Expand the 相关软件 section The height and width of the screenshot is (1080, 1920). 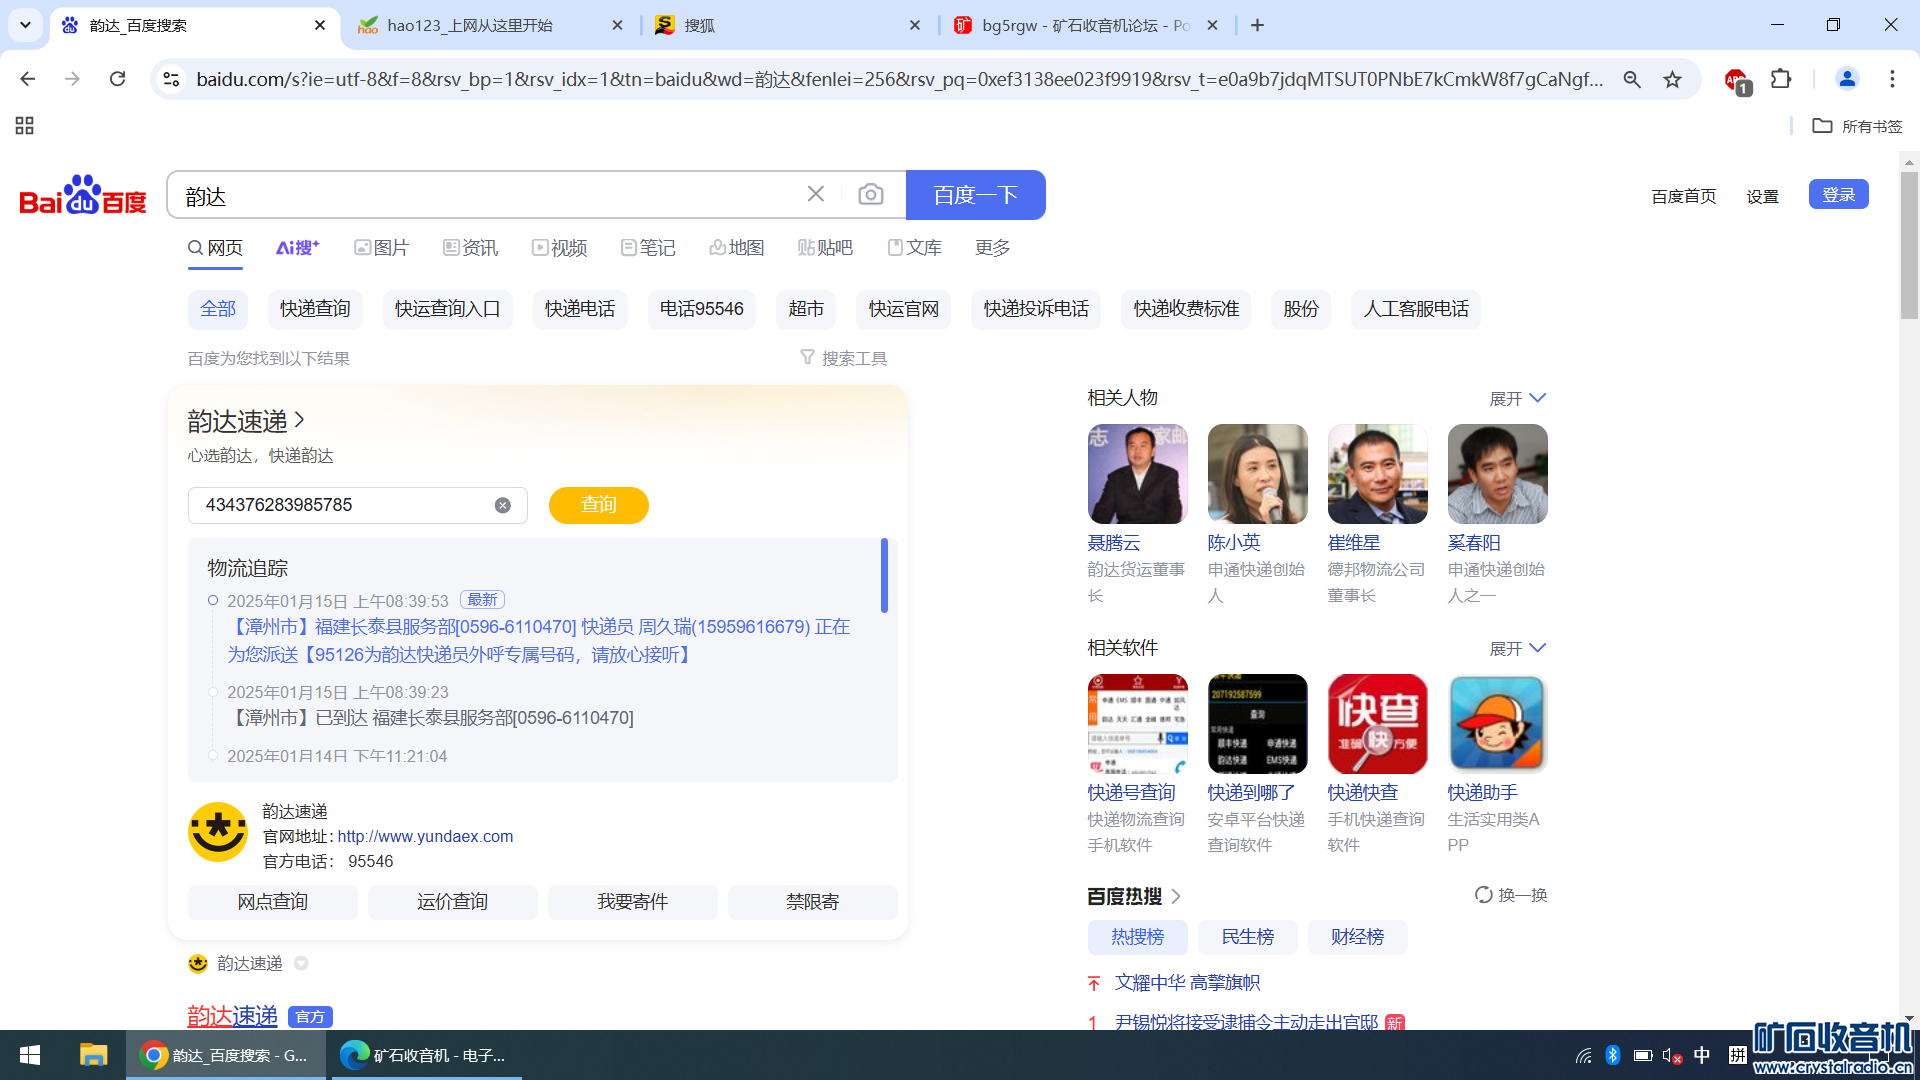(1517, 648)
